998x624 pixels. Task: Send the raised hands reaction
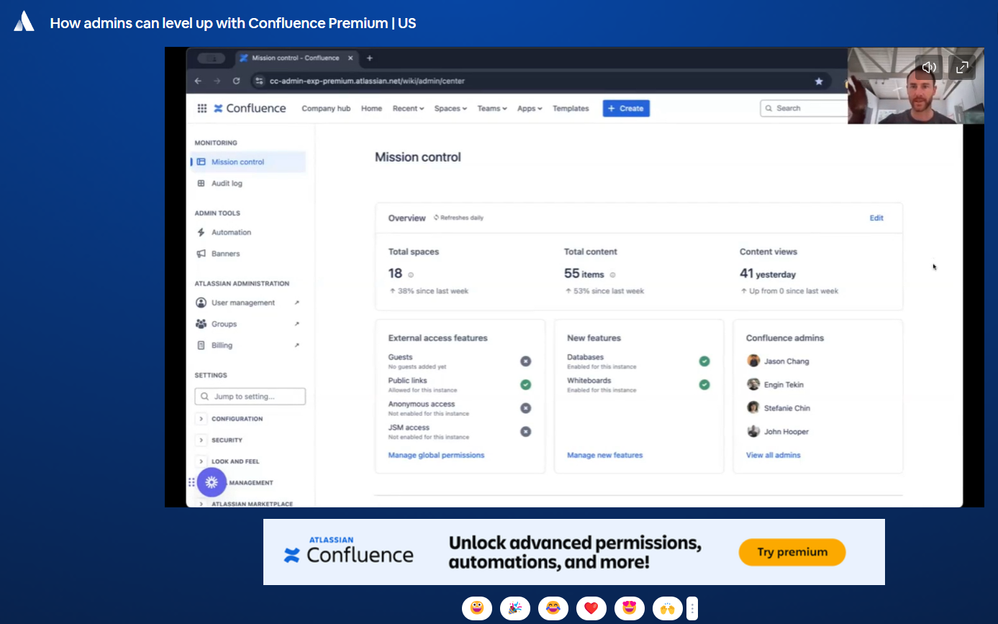pyautogui.click(x=667, y=608)
